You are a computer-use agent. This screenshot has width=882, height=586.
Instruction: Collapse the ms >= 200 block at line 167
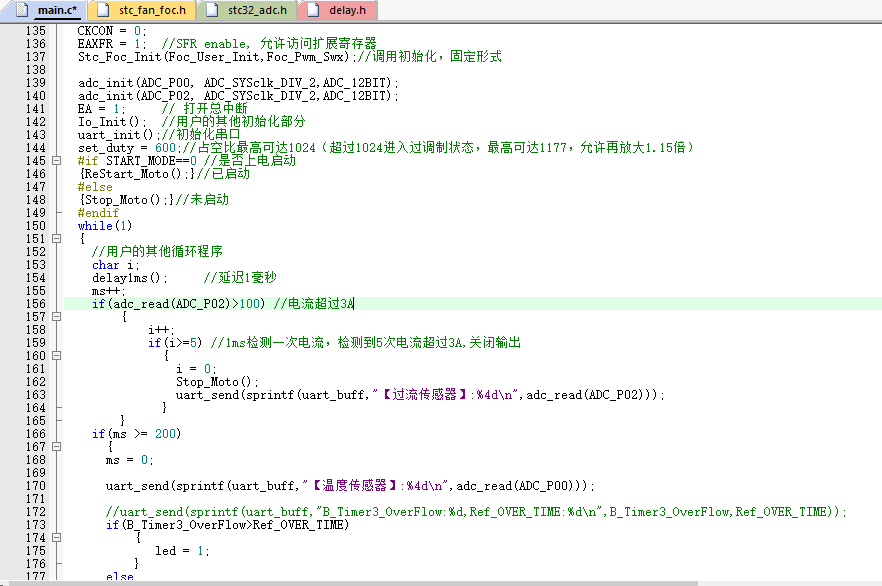click(55, 447)
